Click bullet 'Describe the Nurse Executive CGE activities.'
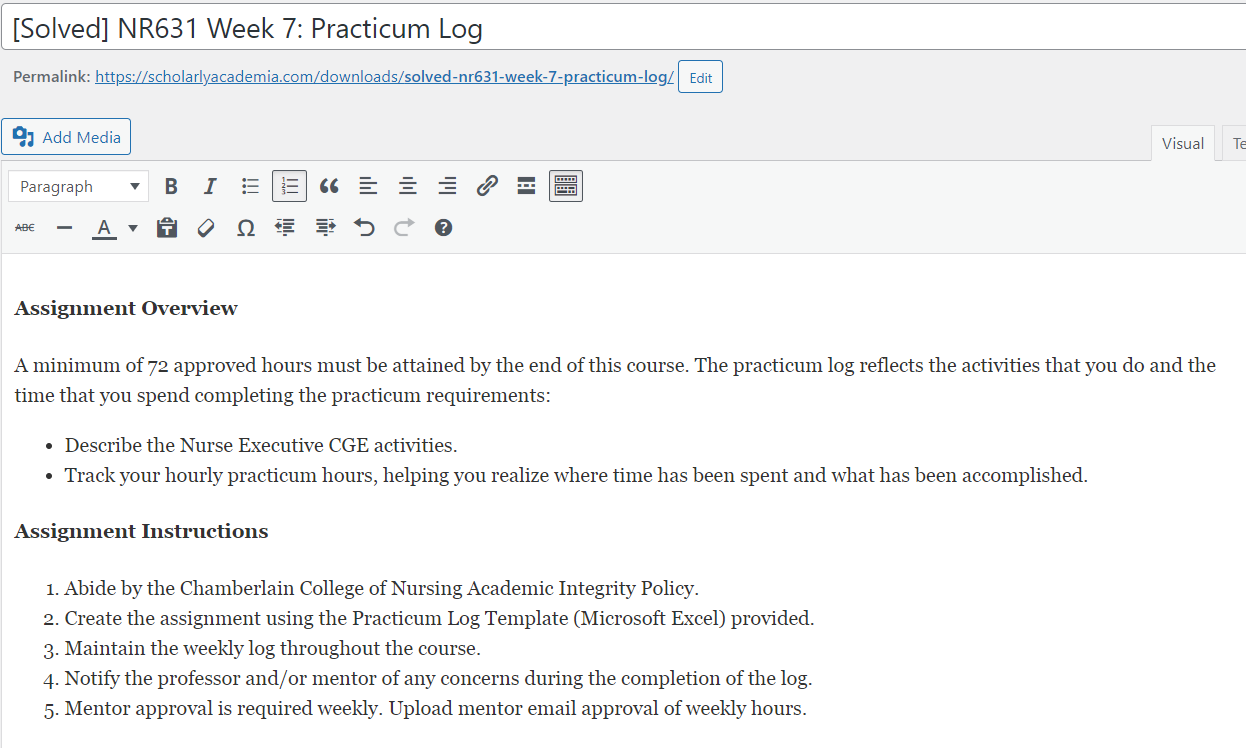1246x748 pixels. 261,446
